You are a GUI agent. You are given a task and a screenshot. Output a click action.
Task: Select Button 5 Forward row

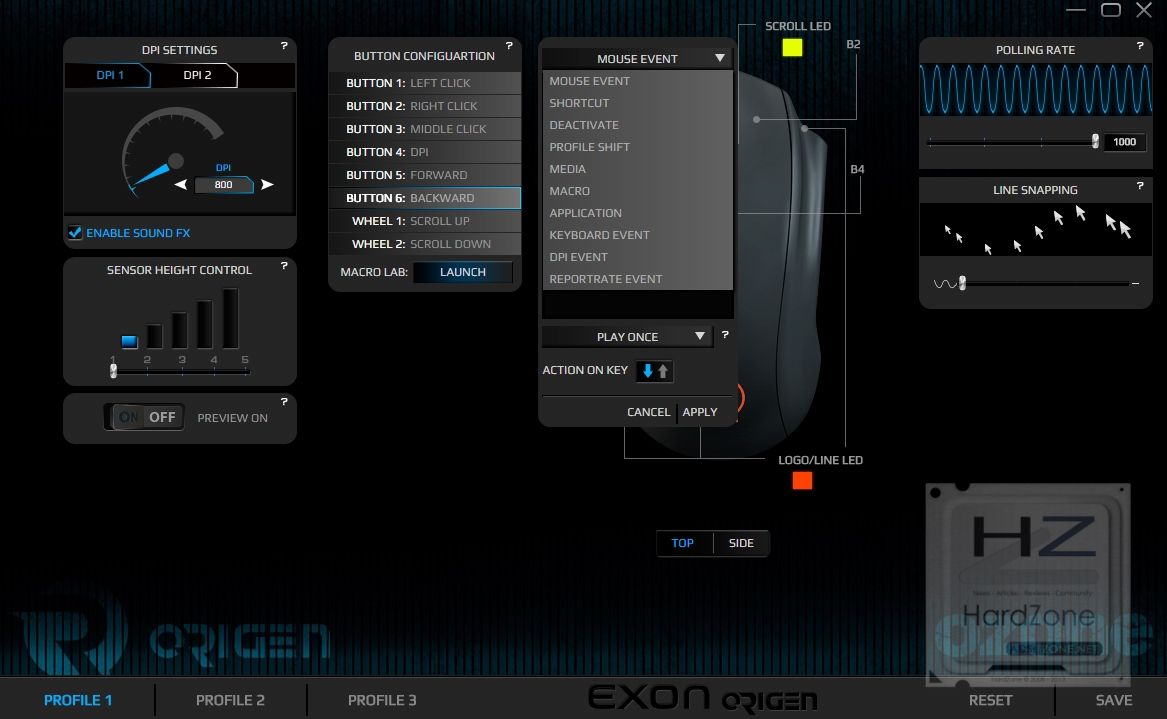click(x=425, y=175)
